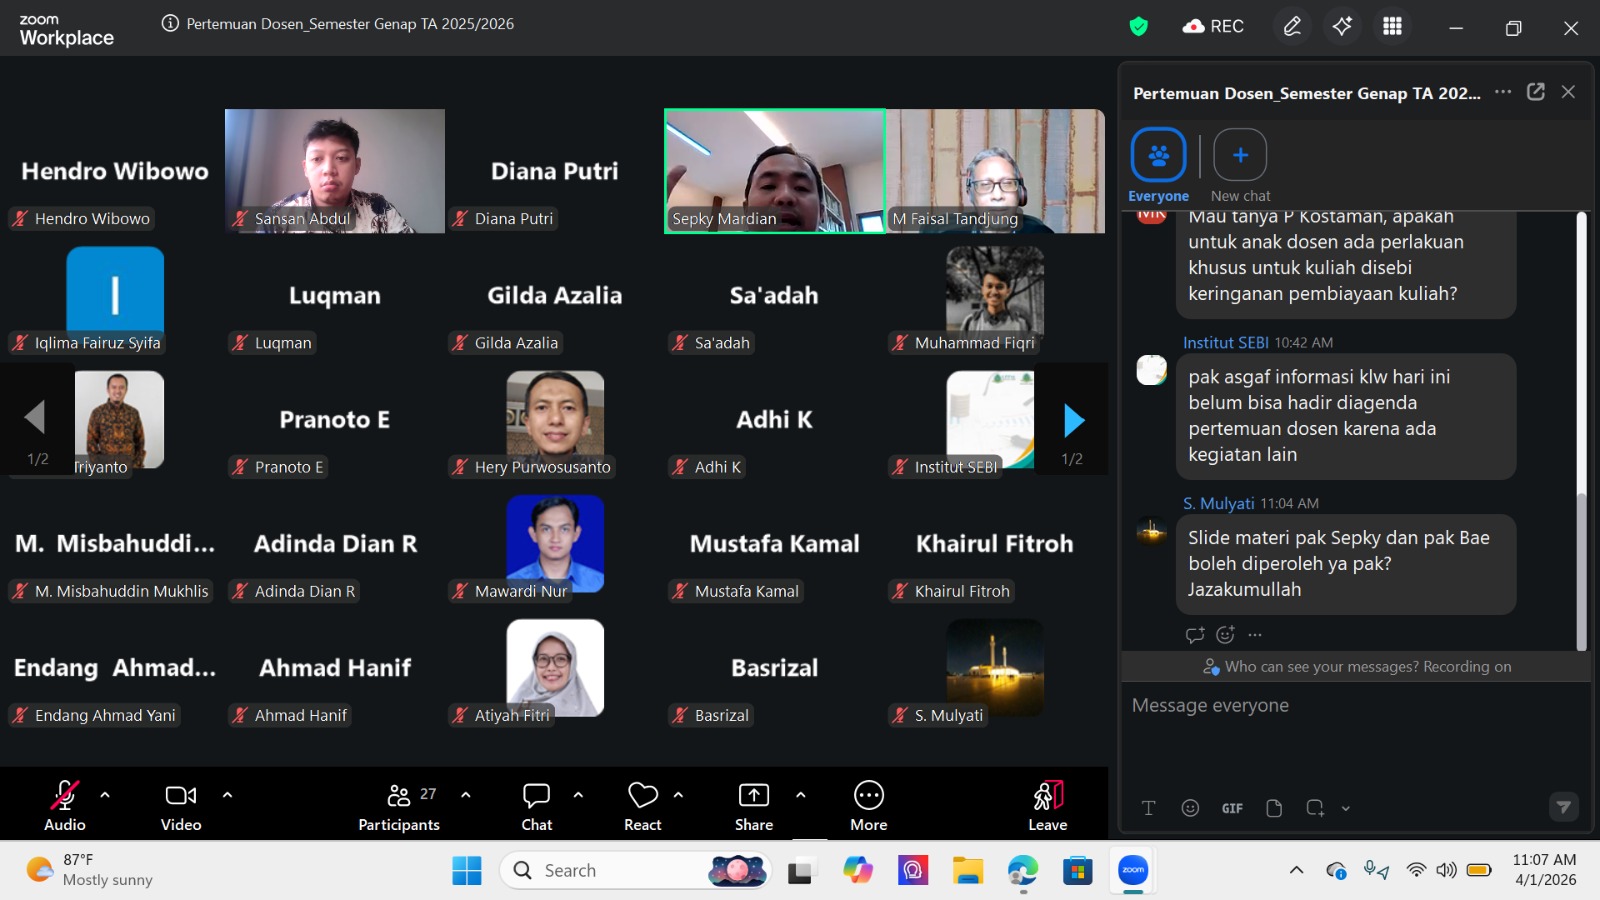
Task: Open the More menu in meeting toolbar
Action: coord(868,804)
